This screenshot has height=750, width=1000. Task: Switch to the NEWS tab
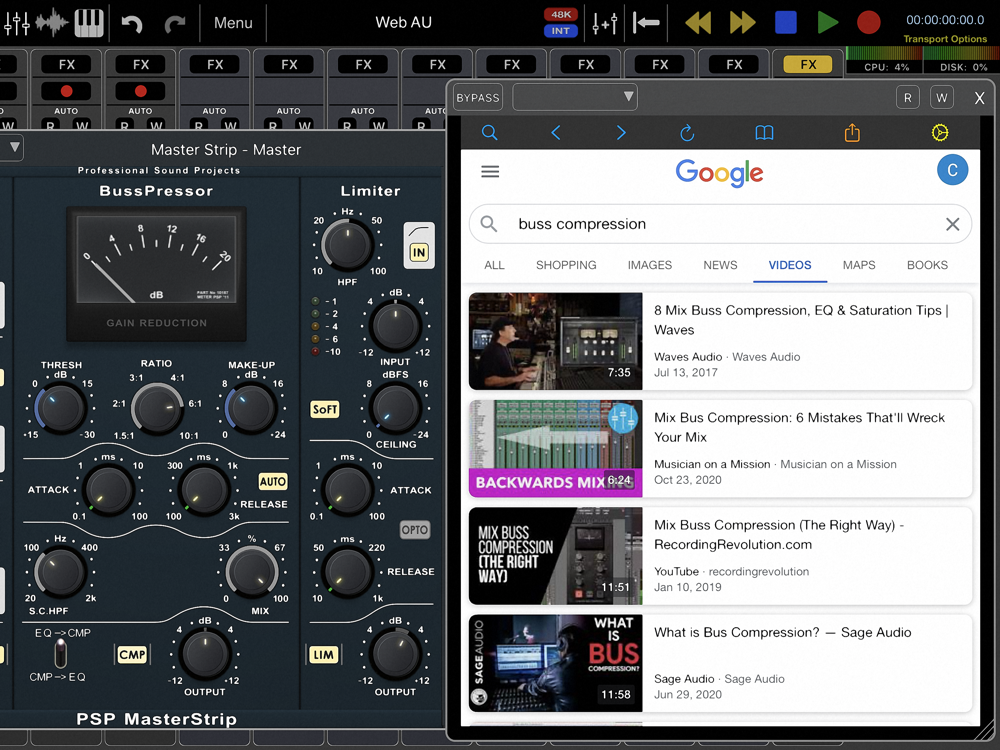720,265
